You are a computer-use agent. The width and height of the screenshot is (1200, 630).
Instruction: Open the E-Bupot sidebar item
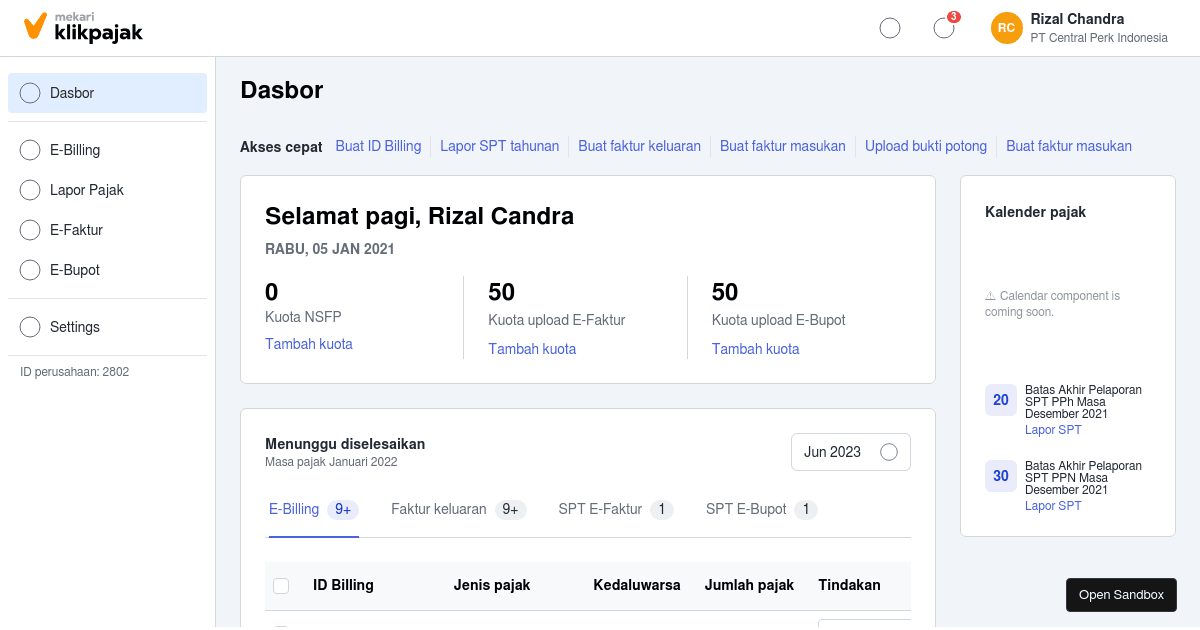[30, 270]
